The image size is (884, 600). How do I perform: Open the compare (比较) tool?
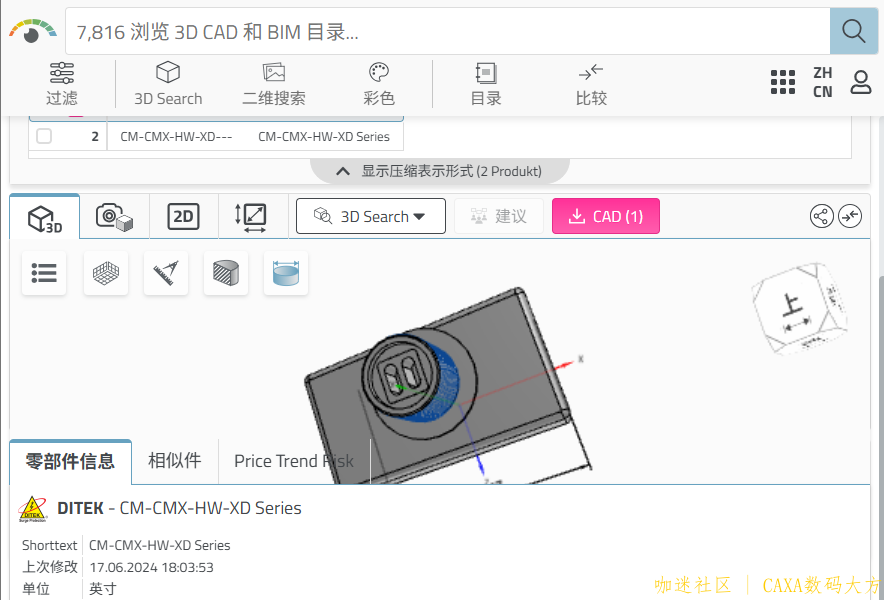click(x=591, y=83)
